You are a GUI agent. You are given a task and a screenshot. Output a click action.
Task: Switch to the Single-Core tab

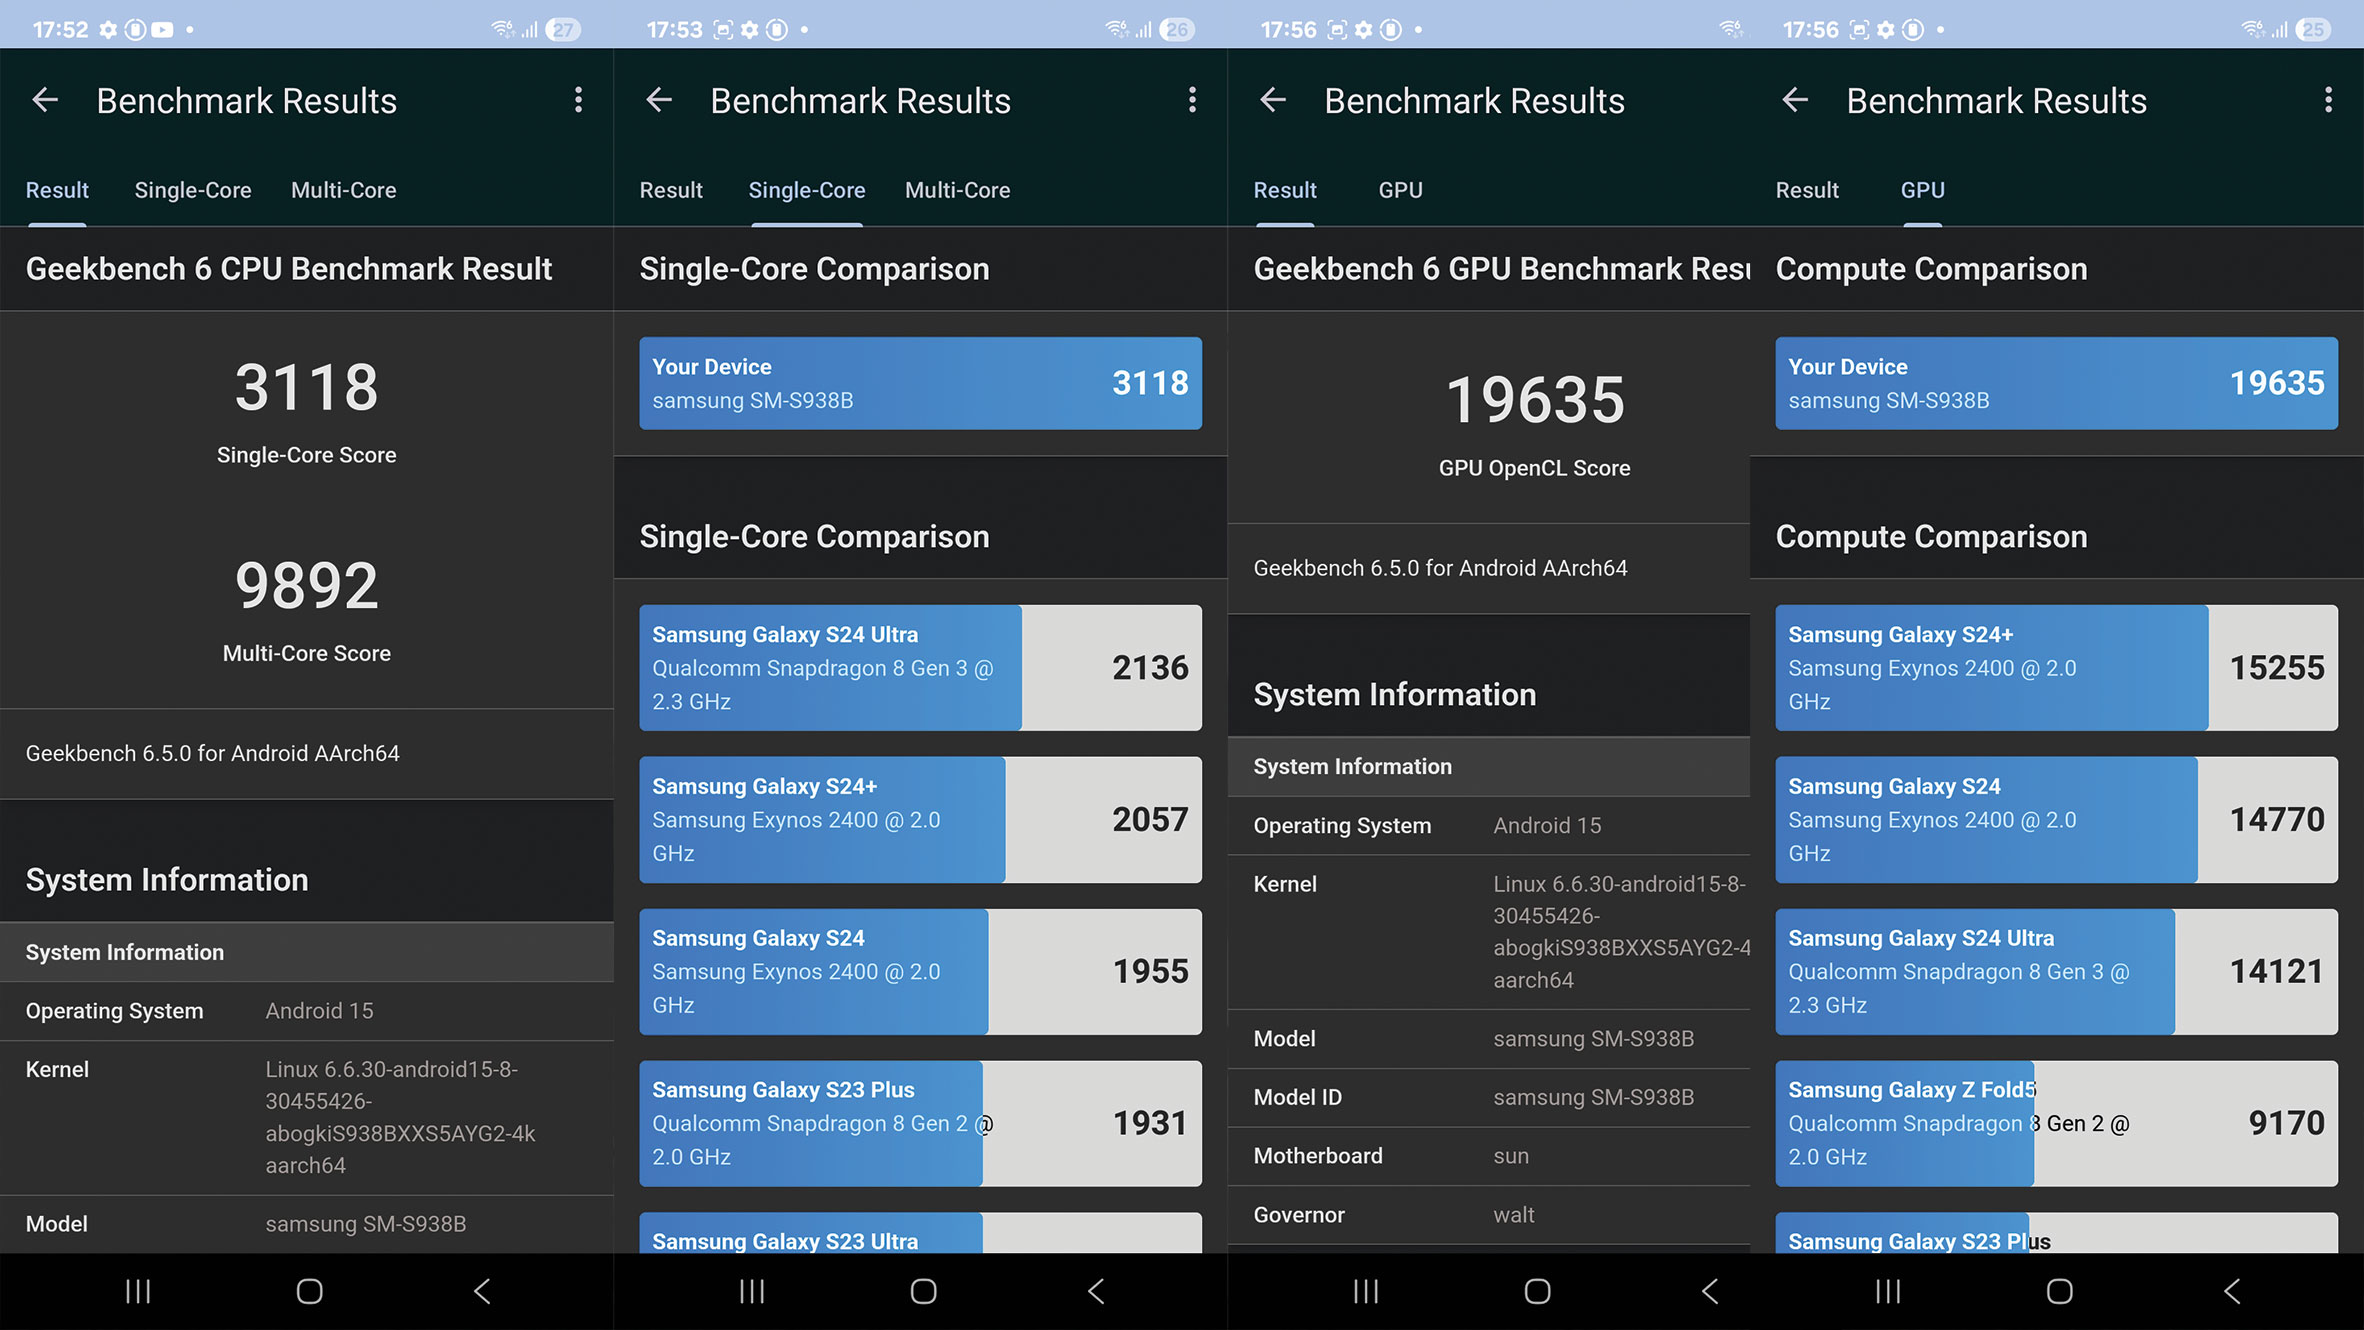193,190
